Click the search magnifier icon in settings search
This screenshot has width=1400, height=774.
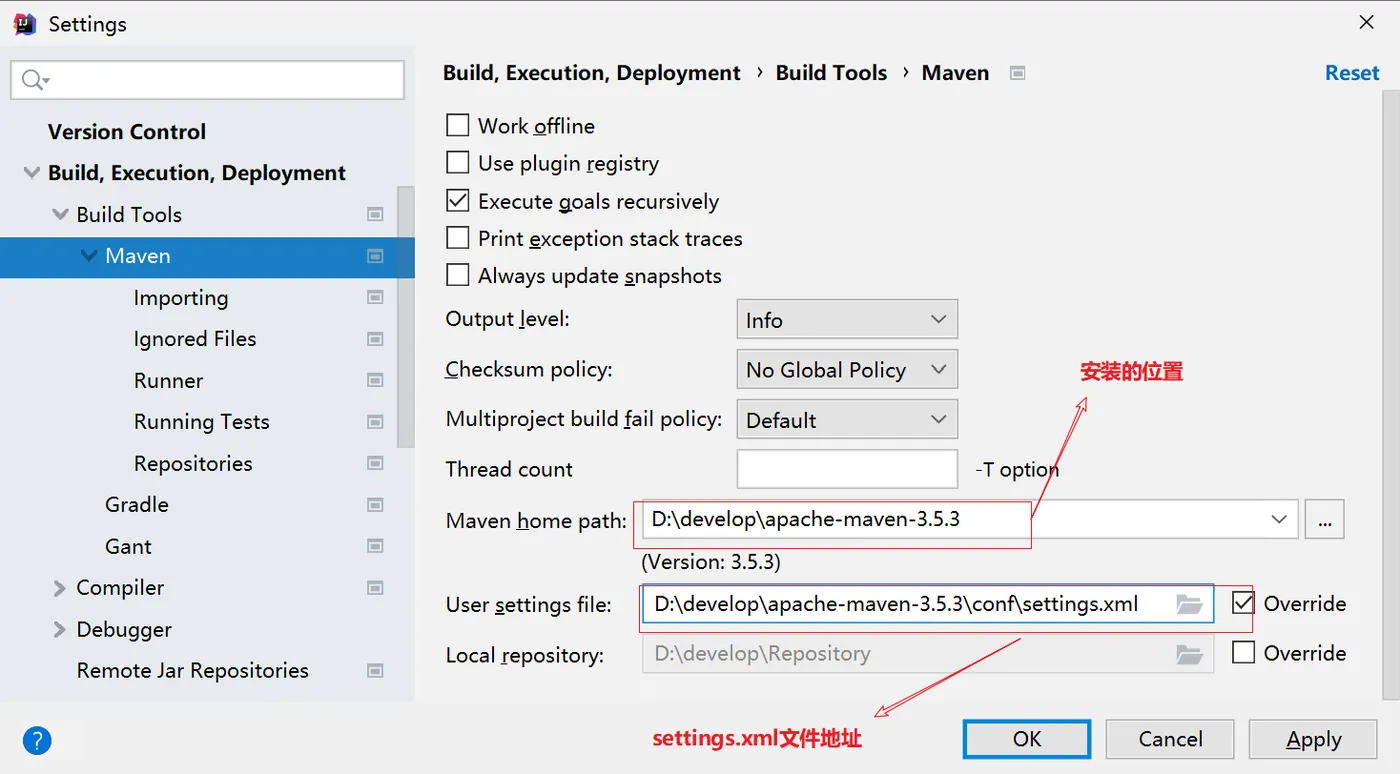(x=34, y=80)
